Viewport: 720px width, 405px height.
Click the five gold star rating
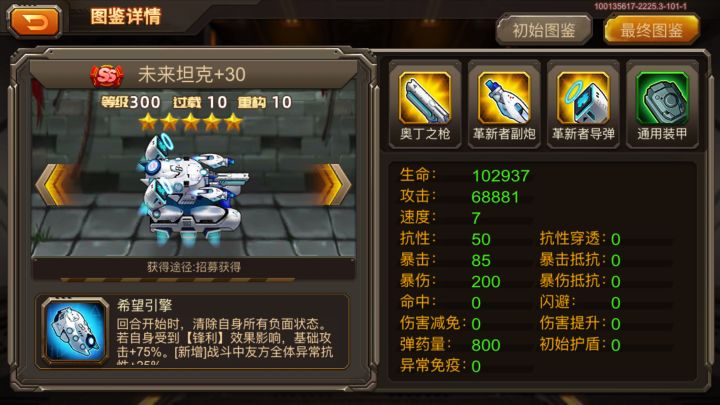tap(191, 122)
